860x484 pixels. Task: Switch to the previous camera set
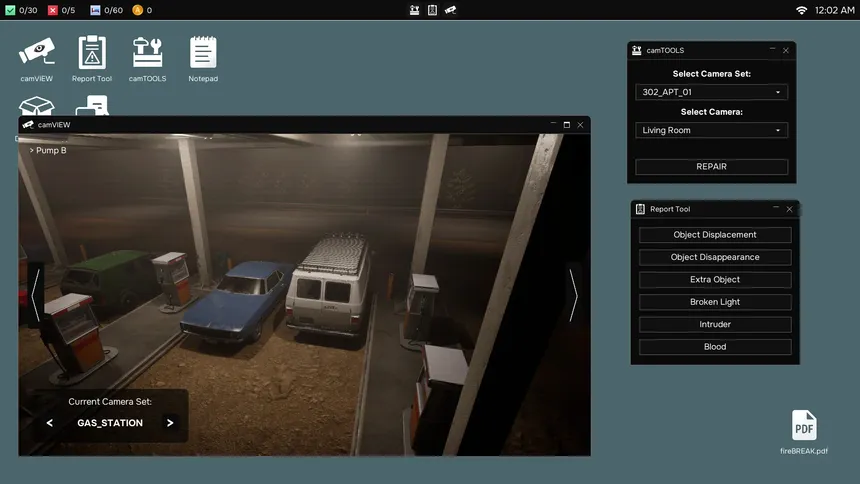pyautogui.click(x=50, y=423)
